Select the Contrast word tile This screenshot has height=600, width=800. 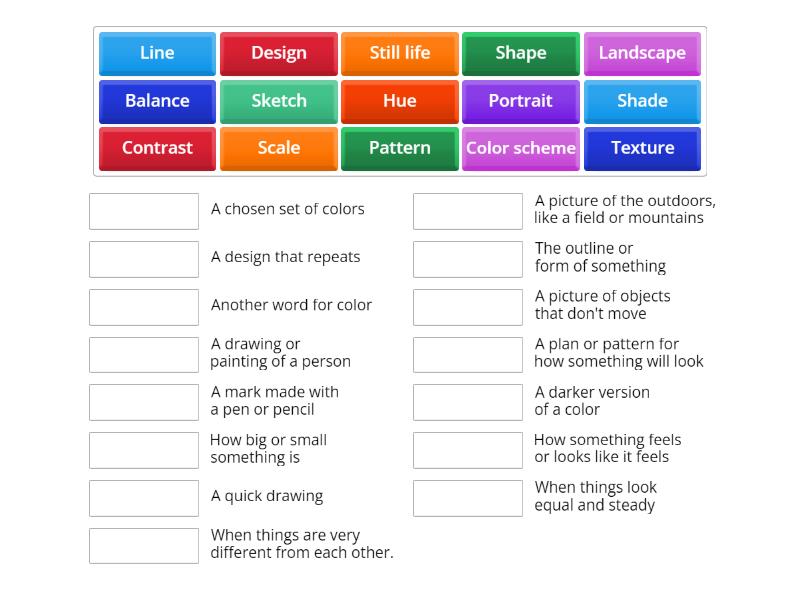tap(157, 148)
